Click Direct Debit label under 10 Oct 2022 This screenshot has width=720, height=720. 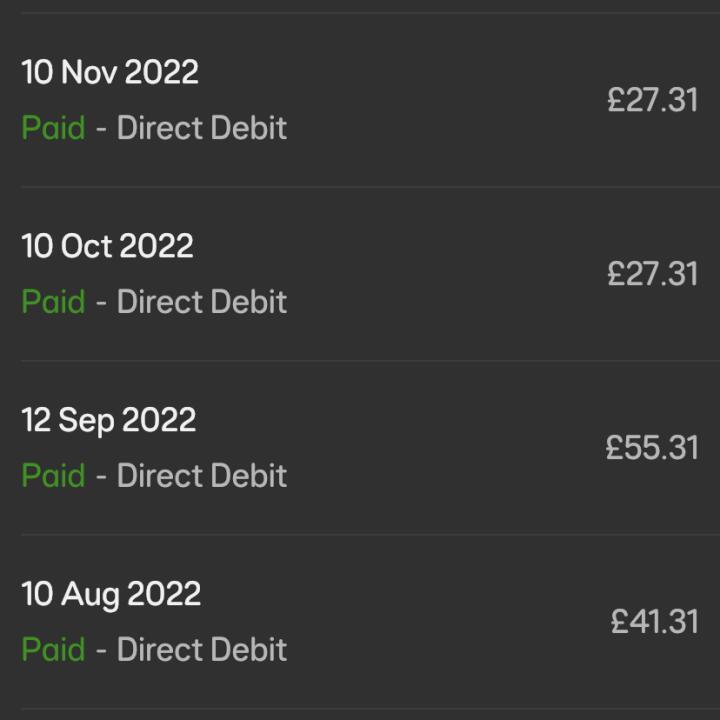click(x=202, y=302)
